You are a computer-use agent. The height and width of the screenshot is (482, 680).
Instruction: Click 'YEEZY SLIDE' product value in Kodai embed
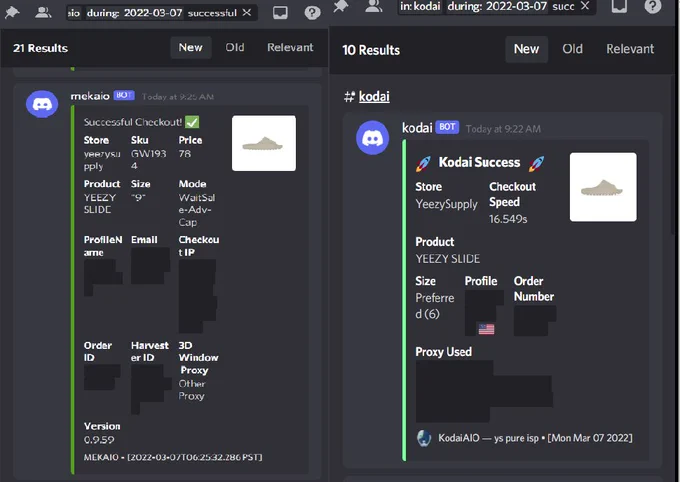coord(448,259)
